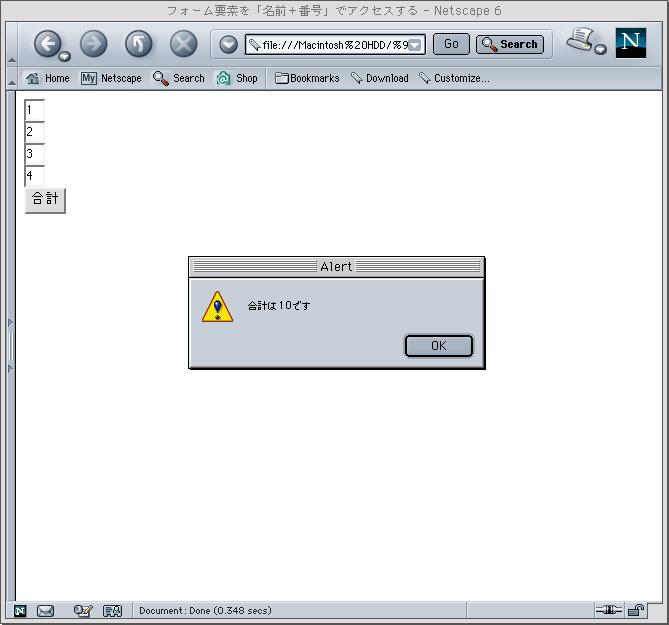Open the Address Book icon in the status bar
669x625 pixels.
113,611
